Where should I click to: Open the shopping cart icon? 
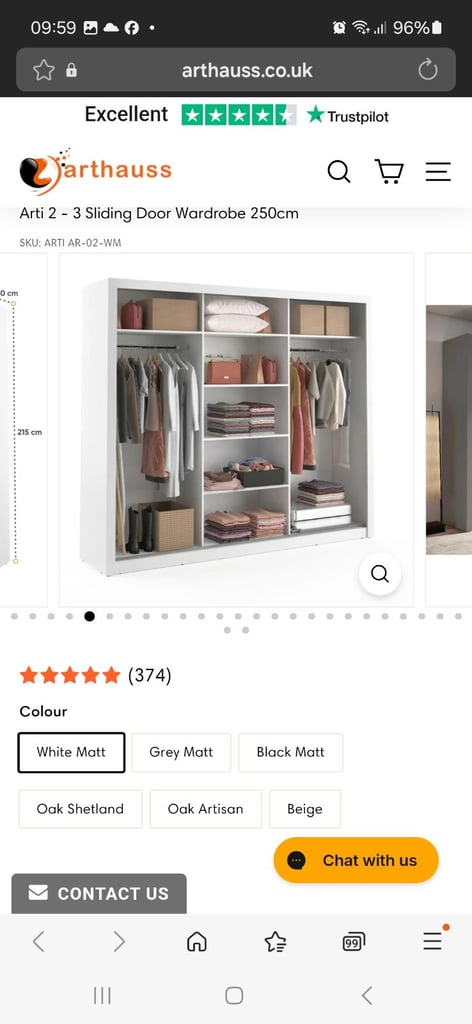[x=389, y=172]
